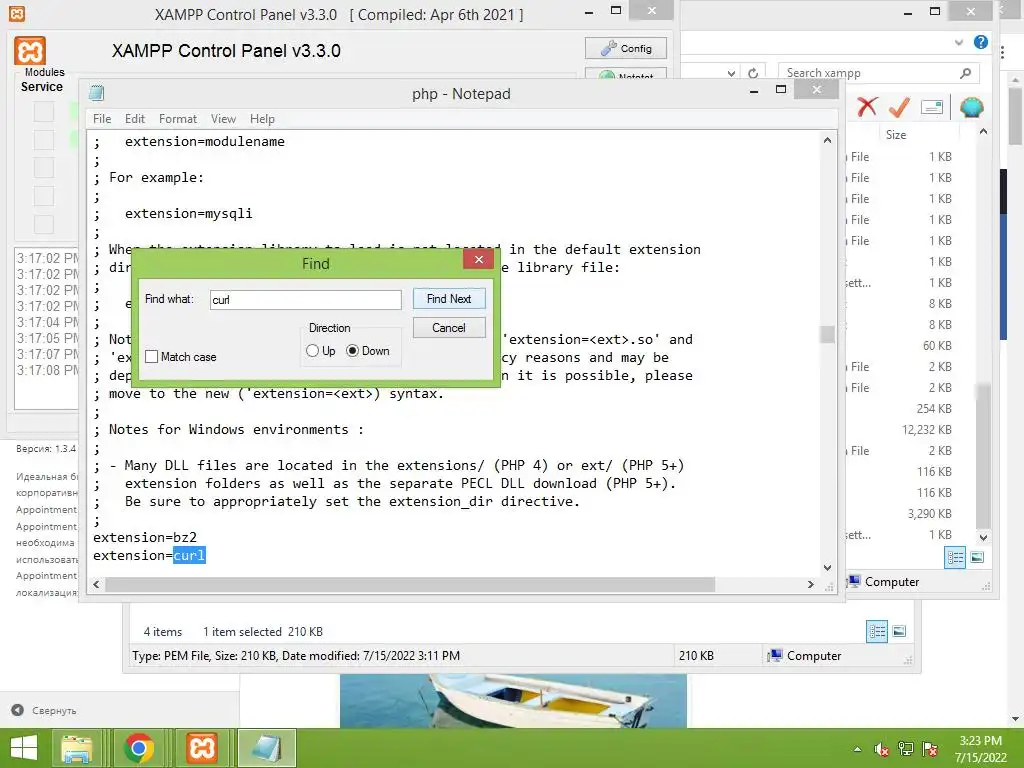Select the Down direction radio button
The image size is (1024, 768).
tap(352, 351)
